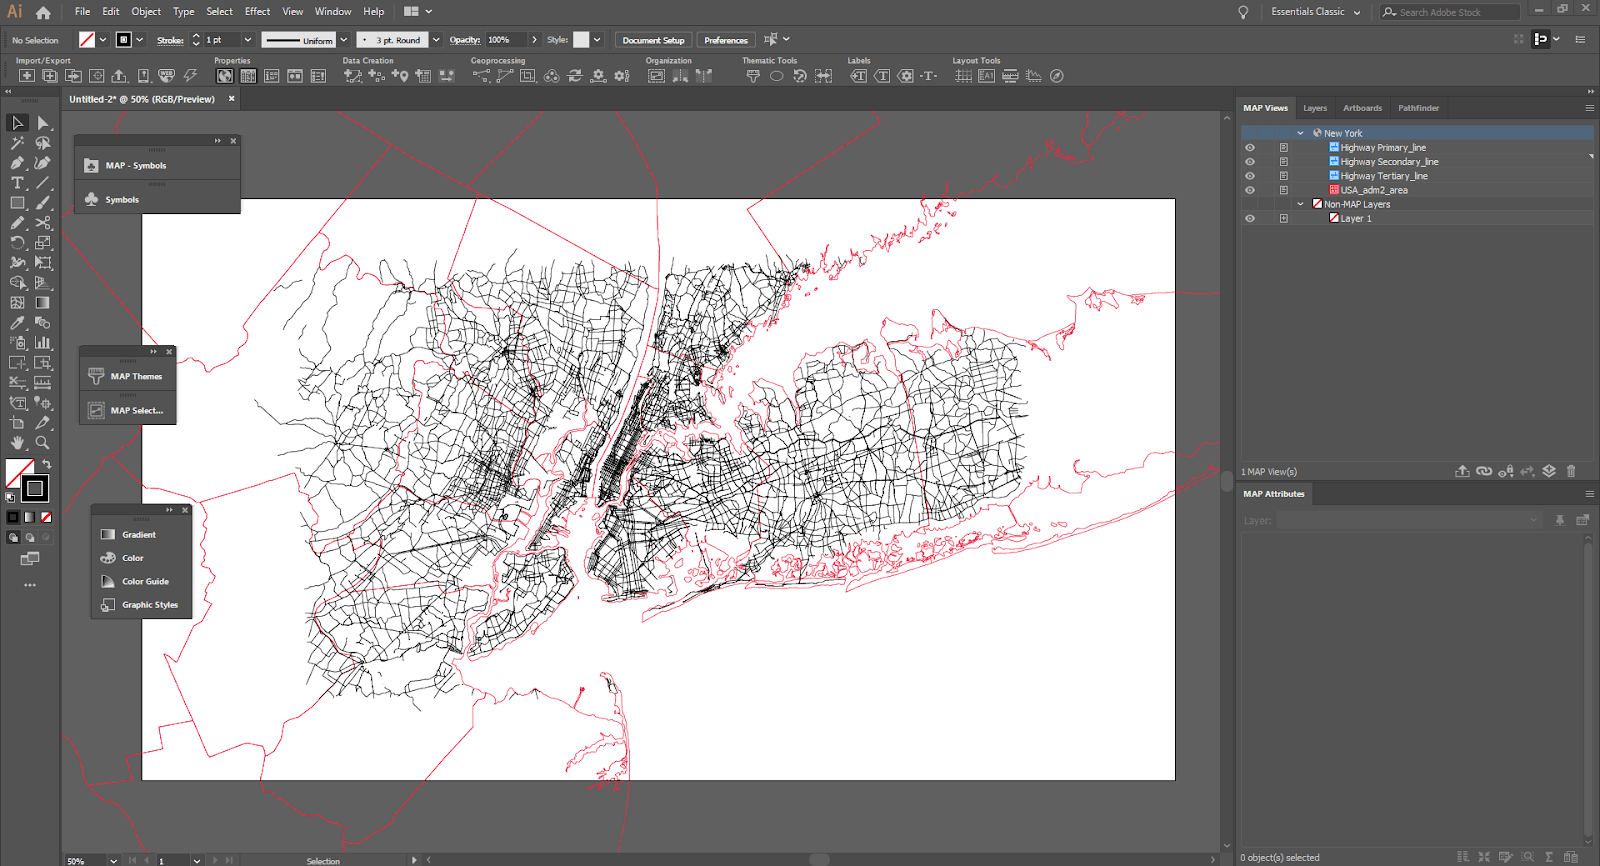Screen dimensions: 1600x866
Task: Click the large Stroke swatch in toolbar
Action: (x=35, y=488)
